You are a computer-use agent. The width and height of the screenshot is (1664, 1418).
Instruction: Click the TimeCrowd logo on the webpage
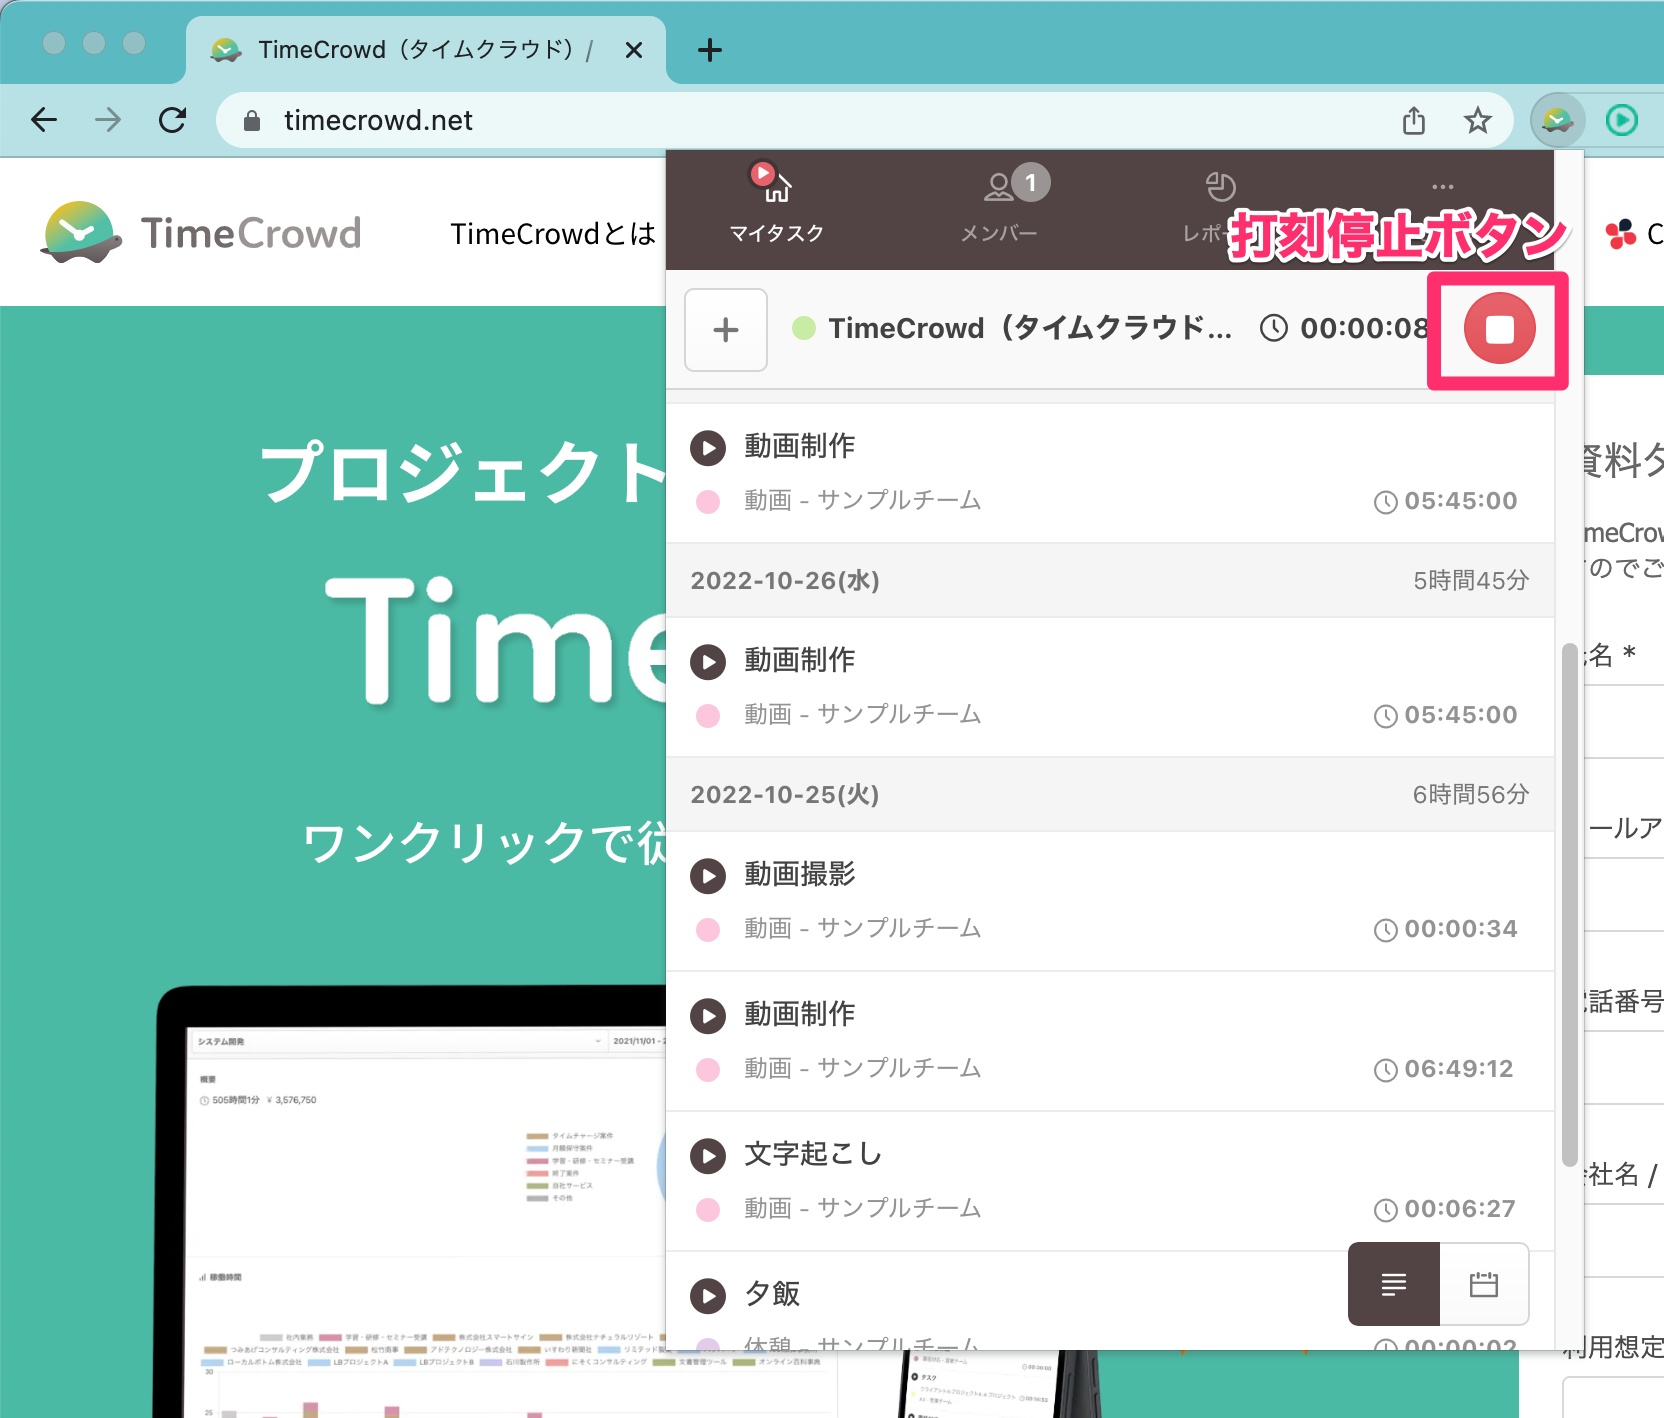coord(200,232)
